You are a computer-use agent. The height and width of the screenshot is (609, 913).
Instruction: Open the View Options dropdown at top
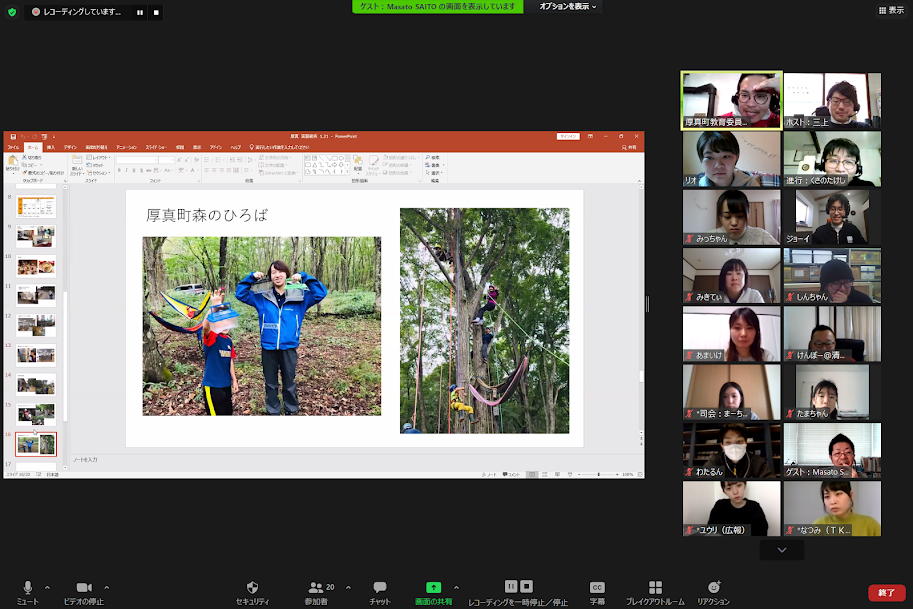point(567,7)
